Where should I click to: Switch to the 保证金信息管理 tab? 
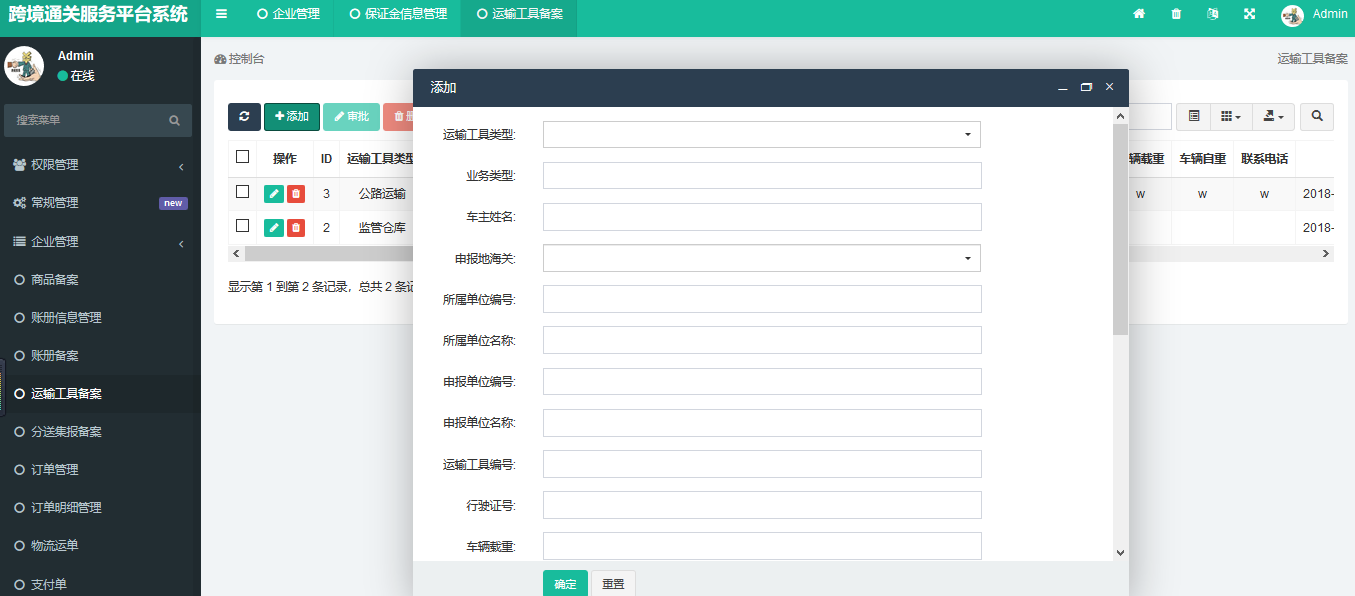coord(398,14)
